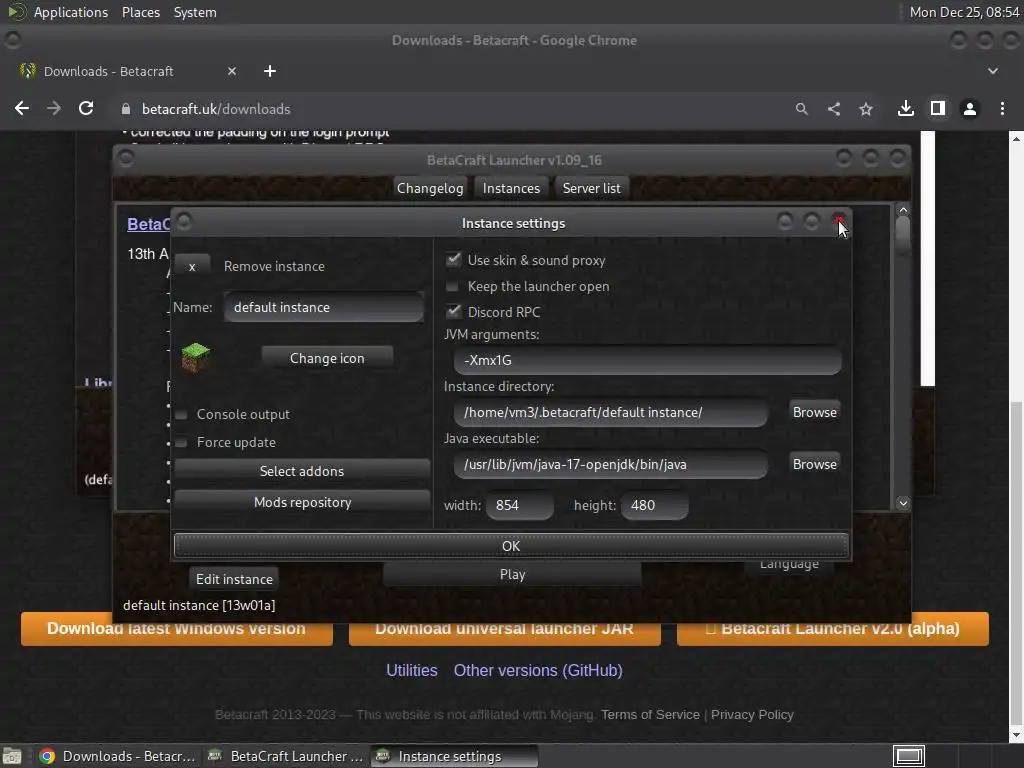Go back in Chrome browser history
Image resolution: width=1024 pixels, height=768 pixels.
click(22, 108)
